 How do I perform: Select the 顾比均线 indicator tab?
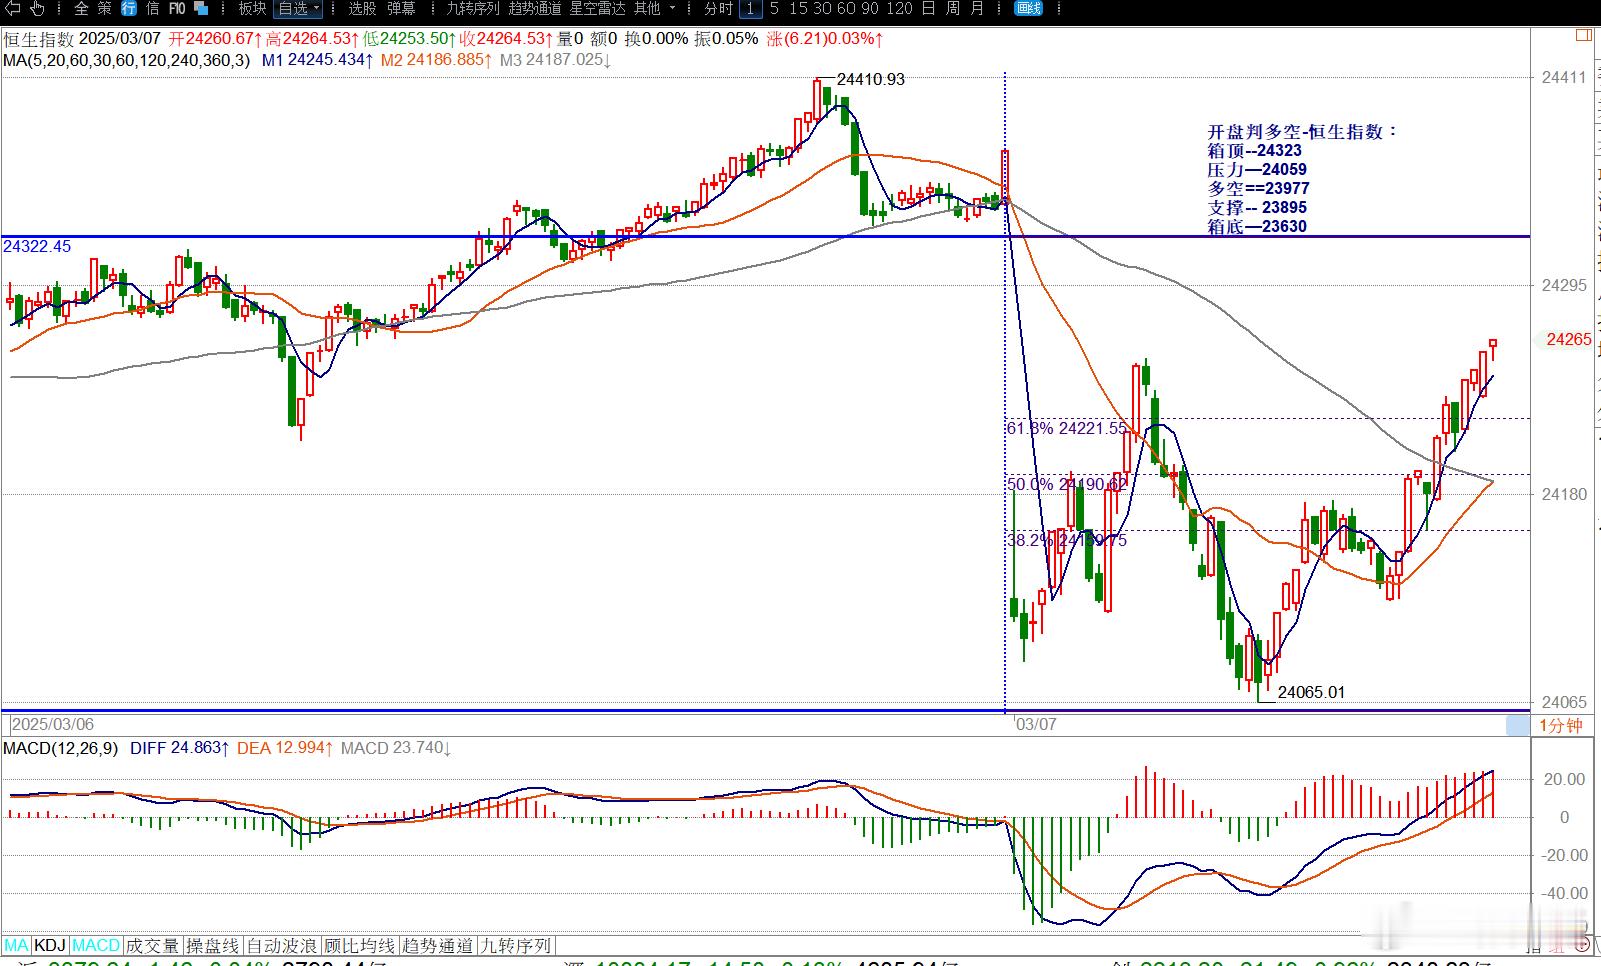[361, 945]
